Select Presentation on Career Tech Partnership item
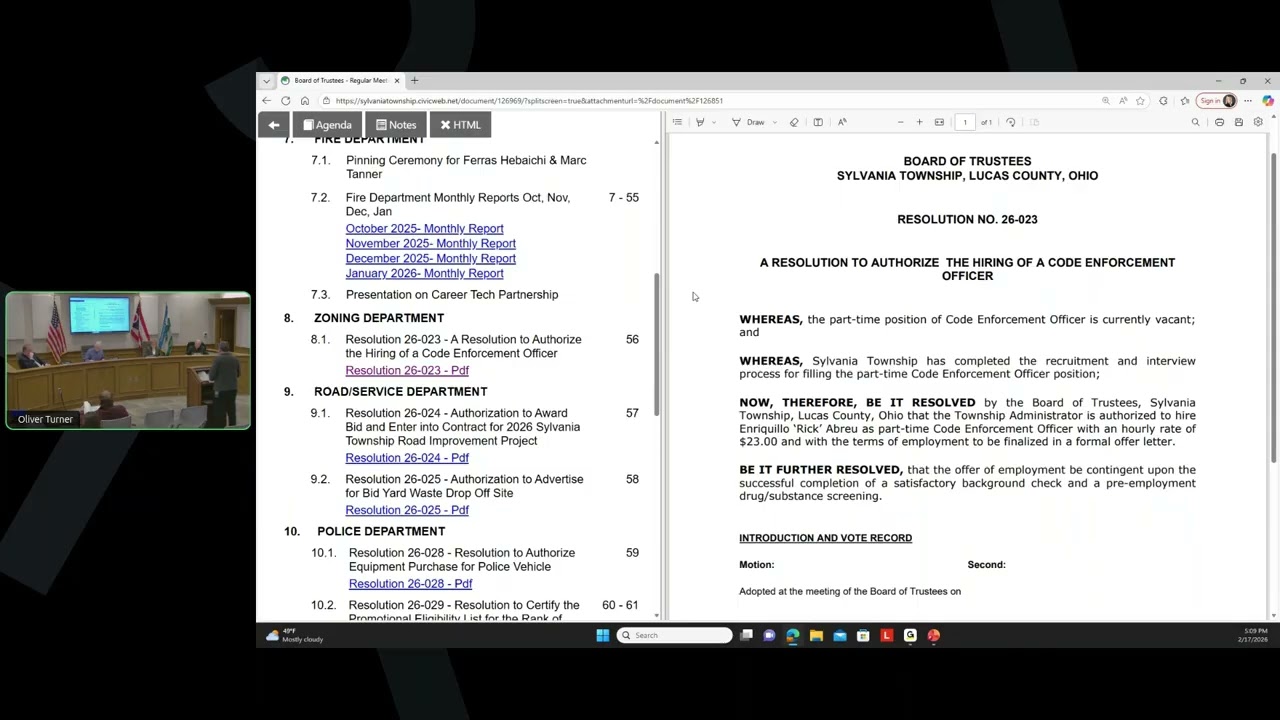The width and height of the screenshot is (1280, 720). point(452,295)
